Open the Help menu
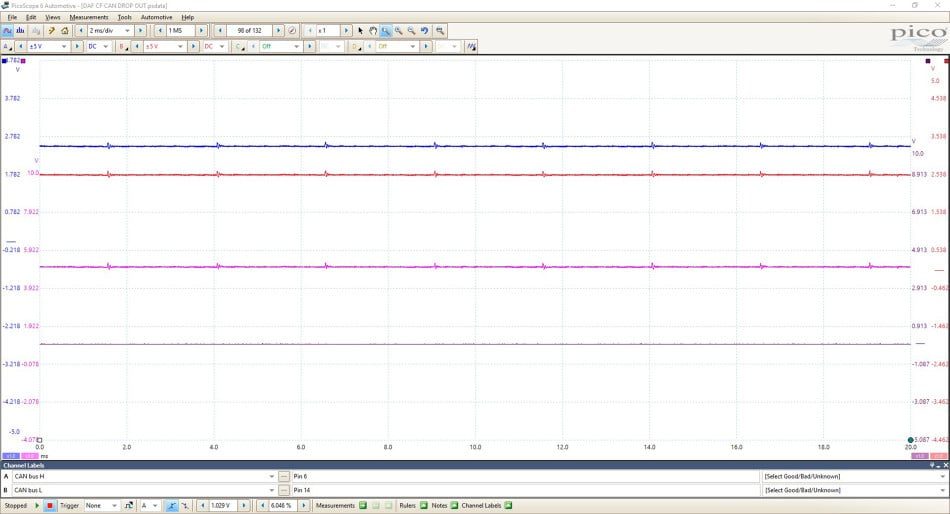The height and width of the screenshot is (514, 950). click(188, 18)
